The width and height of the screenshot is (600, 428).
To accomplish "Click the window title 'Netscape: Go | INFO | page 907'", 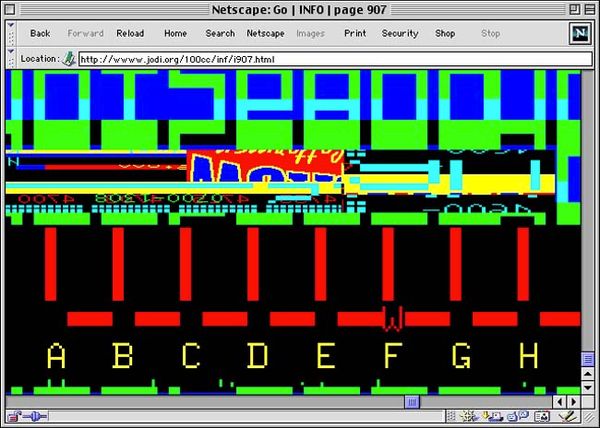I will 299,10.
